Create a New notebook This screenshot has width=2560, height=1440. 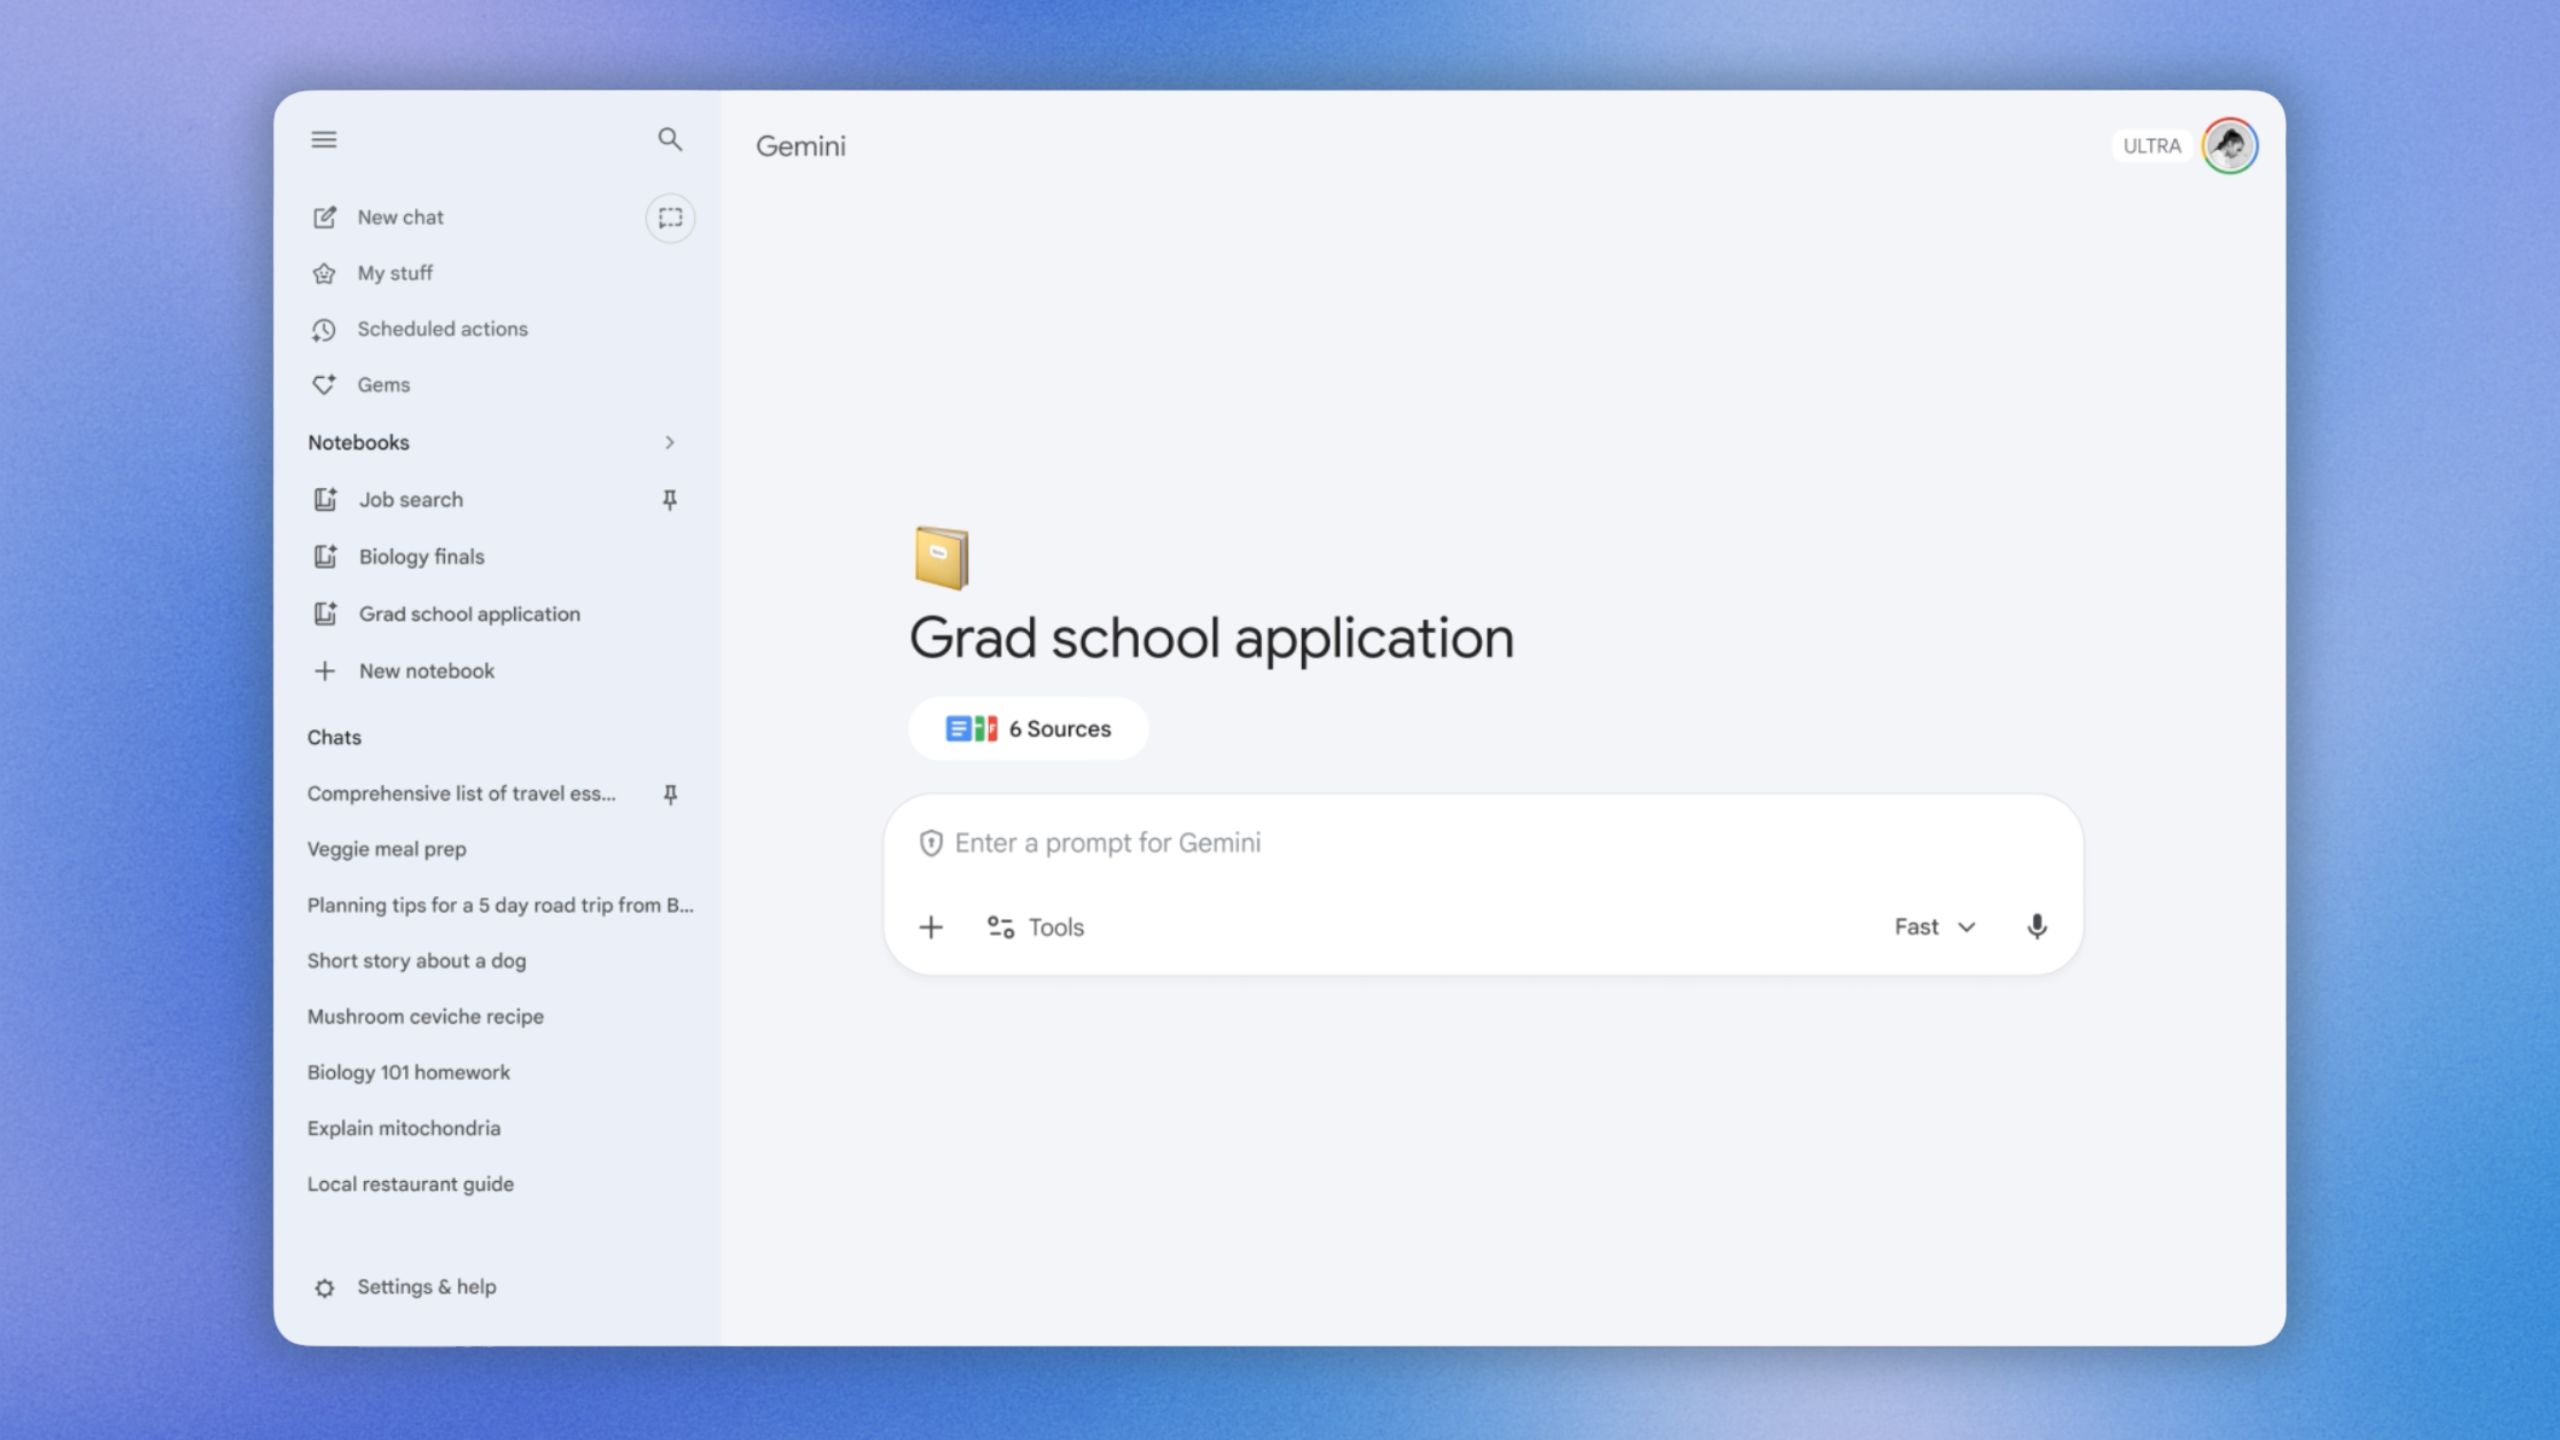[425, 671]
